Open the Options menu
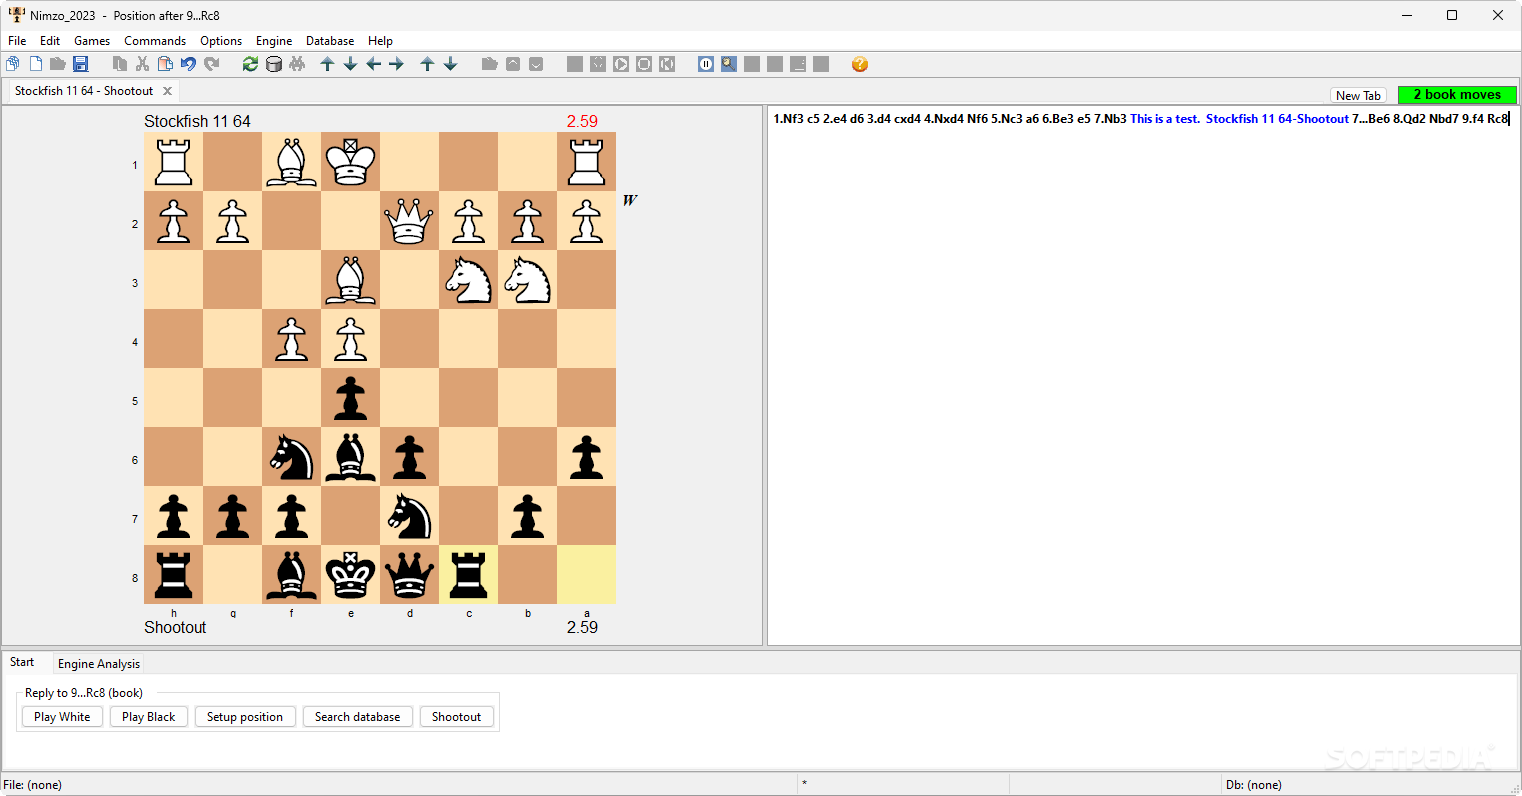 (x=221, y=41)
